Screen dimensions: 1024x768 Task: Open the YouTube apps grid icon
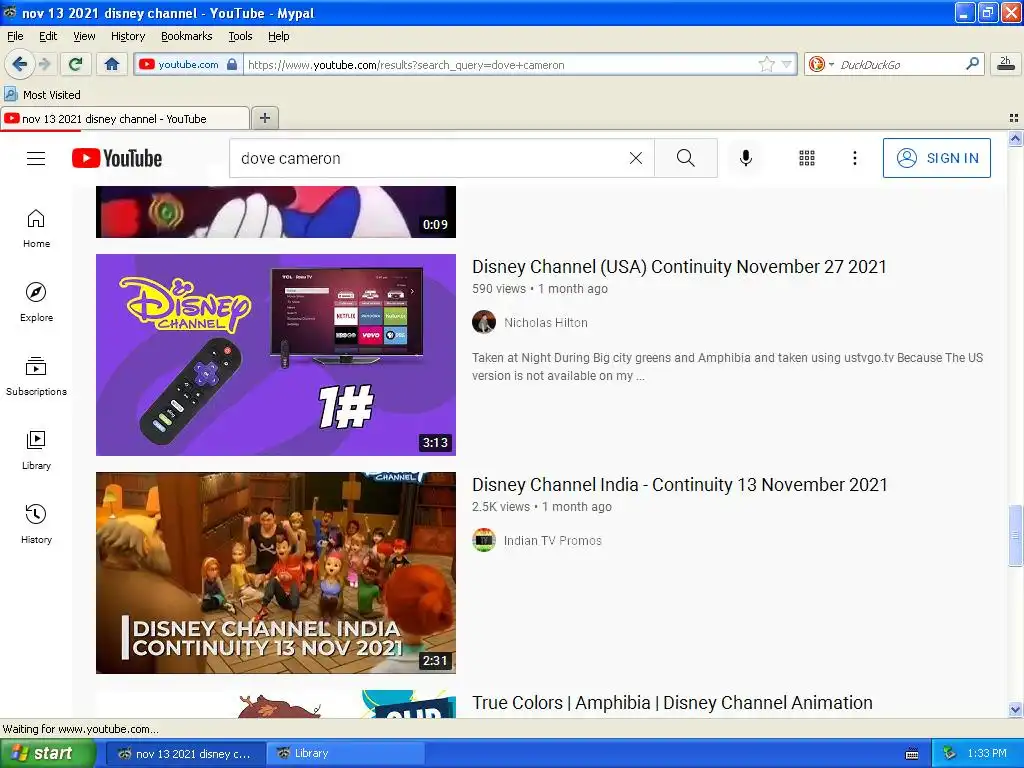807,158
